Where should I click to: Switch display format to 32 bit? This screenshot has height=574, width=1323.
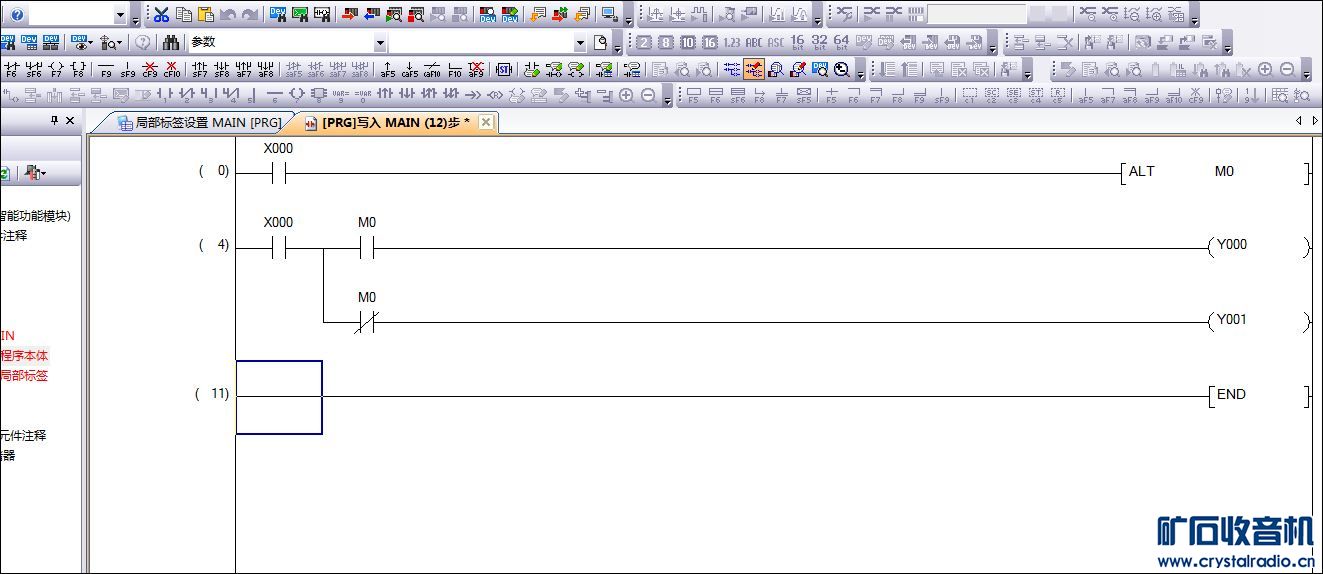coord(819,41)
